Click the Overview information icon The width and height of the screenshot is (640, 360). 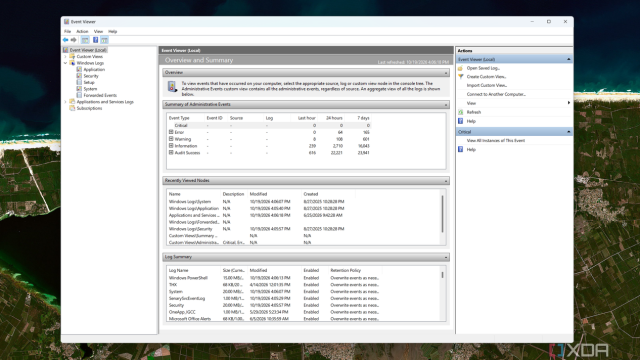(x=172, y=87)
